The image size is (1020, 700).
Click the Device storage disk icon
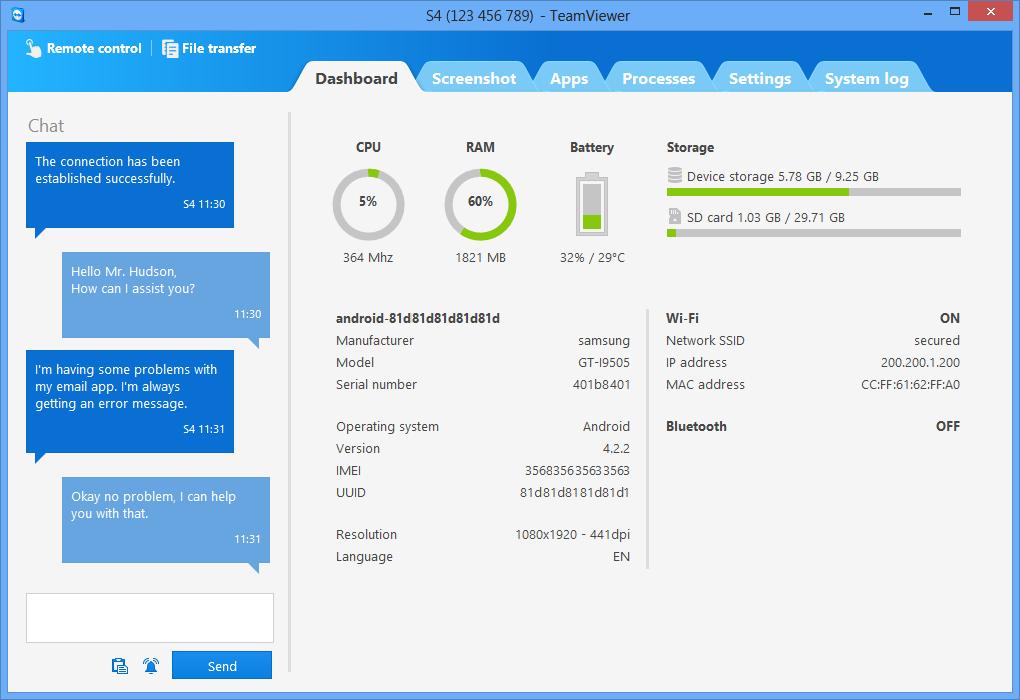674,176
